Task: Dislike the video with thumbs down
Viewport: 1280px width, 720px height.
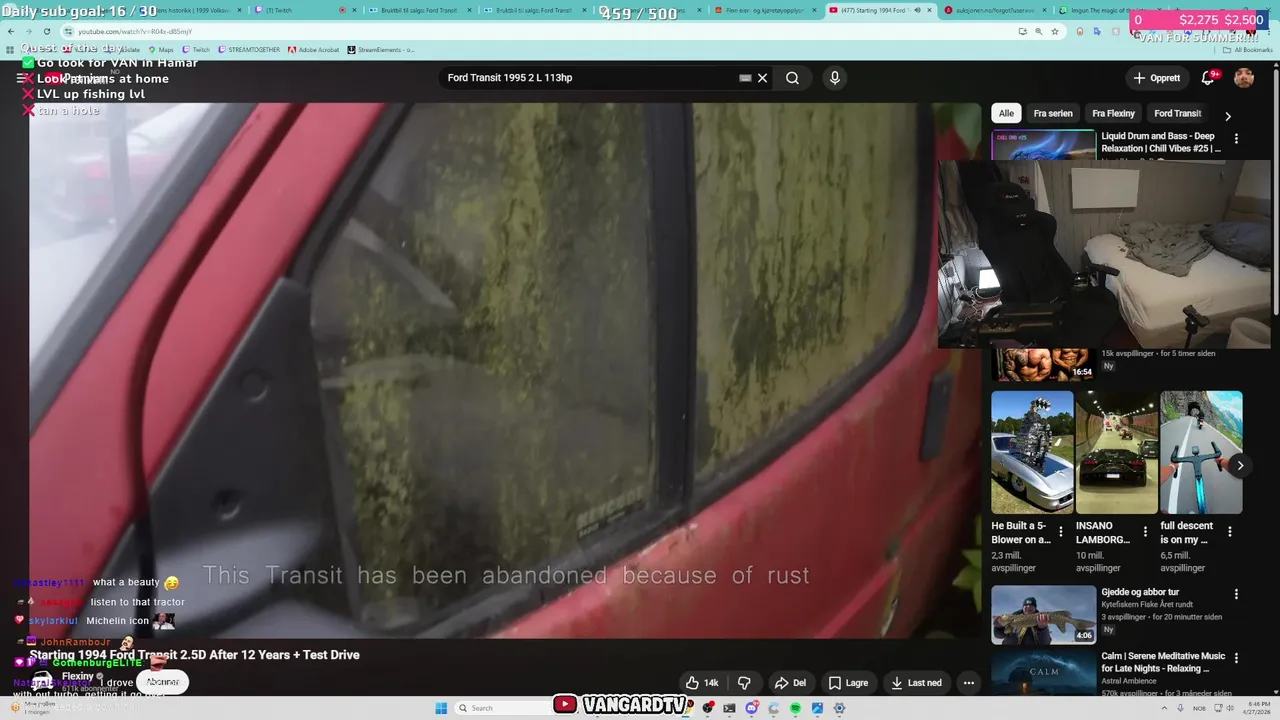Action: [744, 683]
